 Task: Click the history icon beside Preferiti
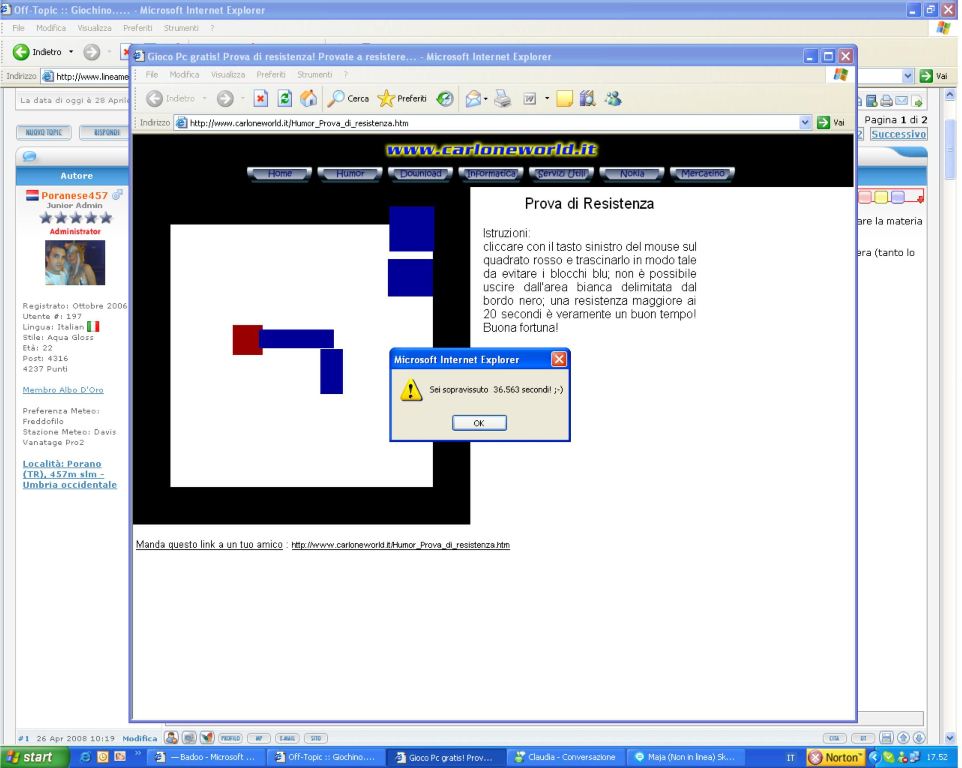coord(445,99)
